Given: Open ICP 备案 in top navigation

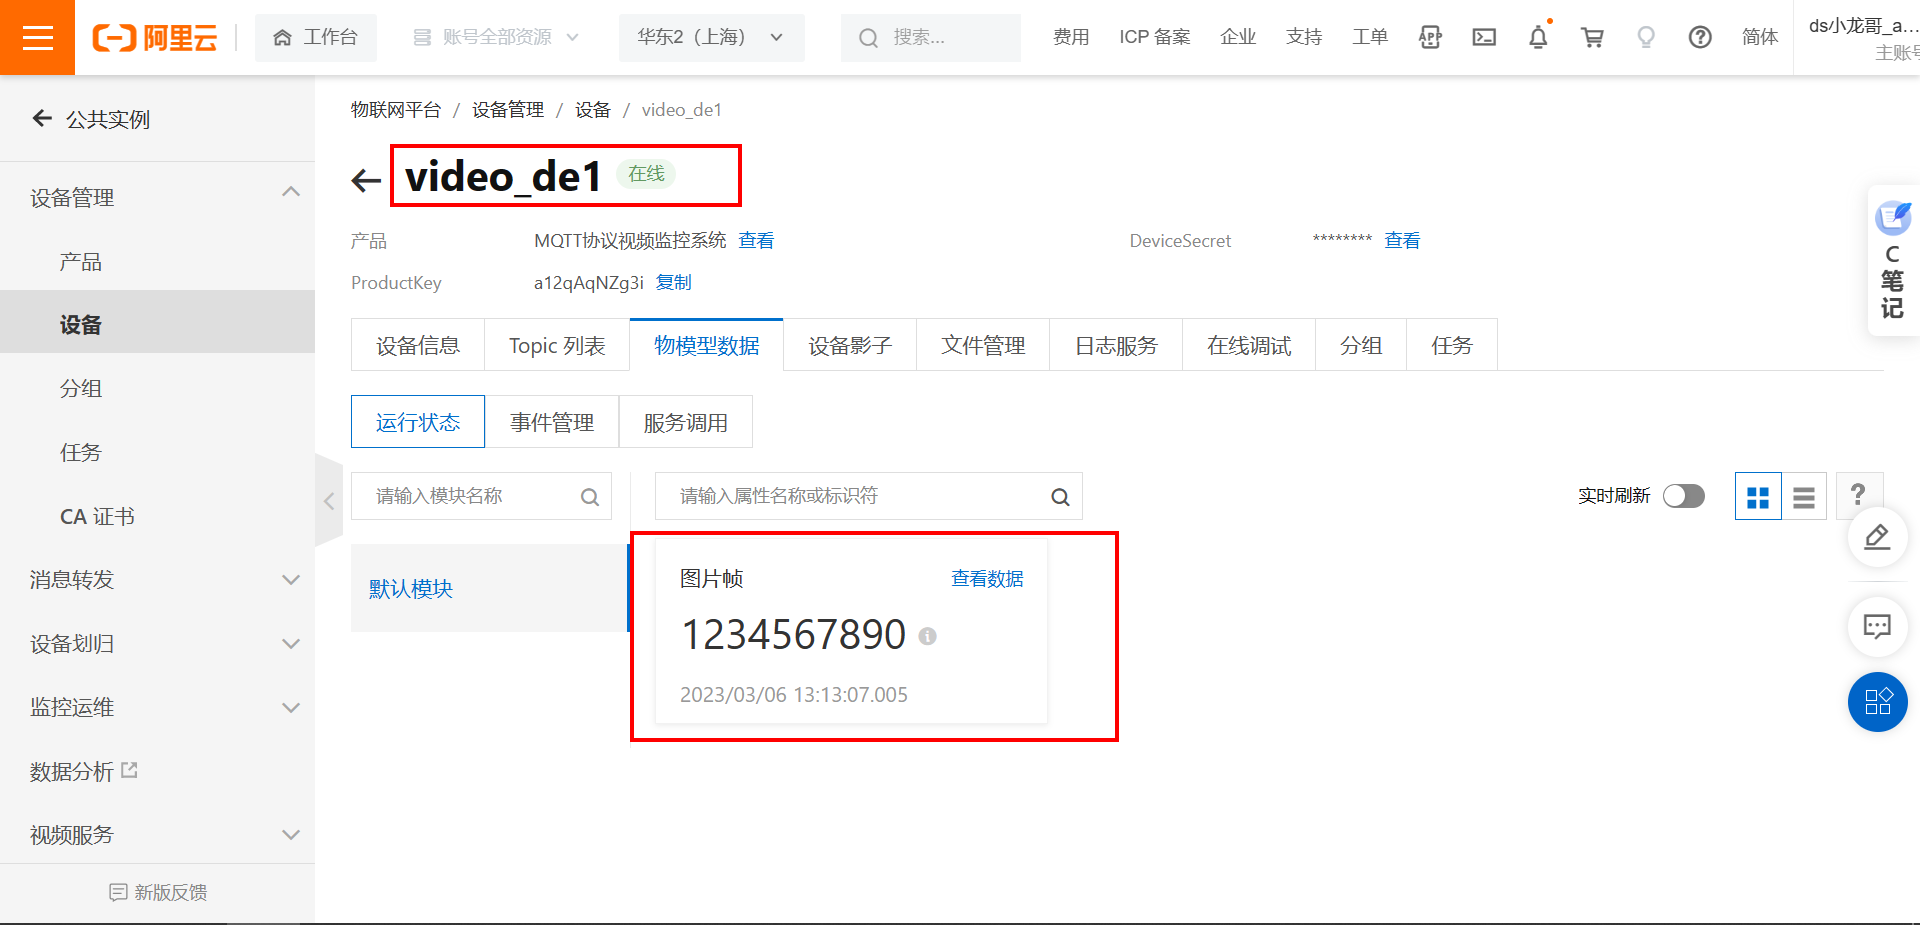Looking at the screenshot, I should click(1155, 37).
